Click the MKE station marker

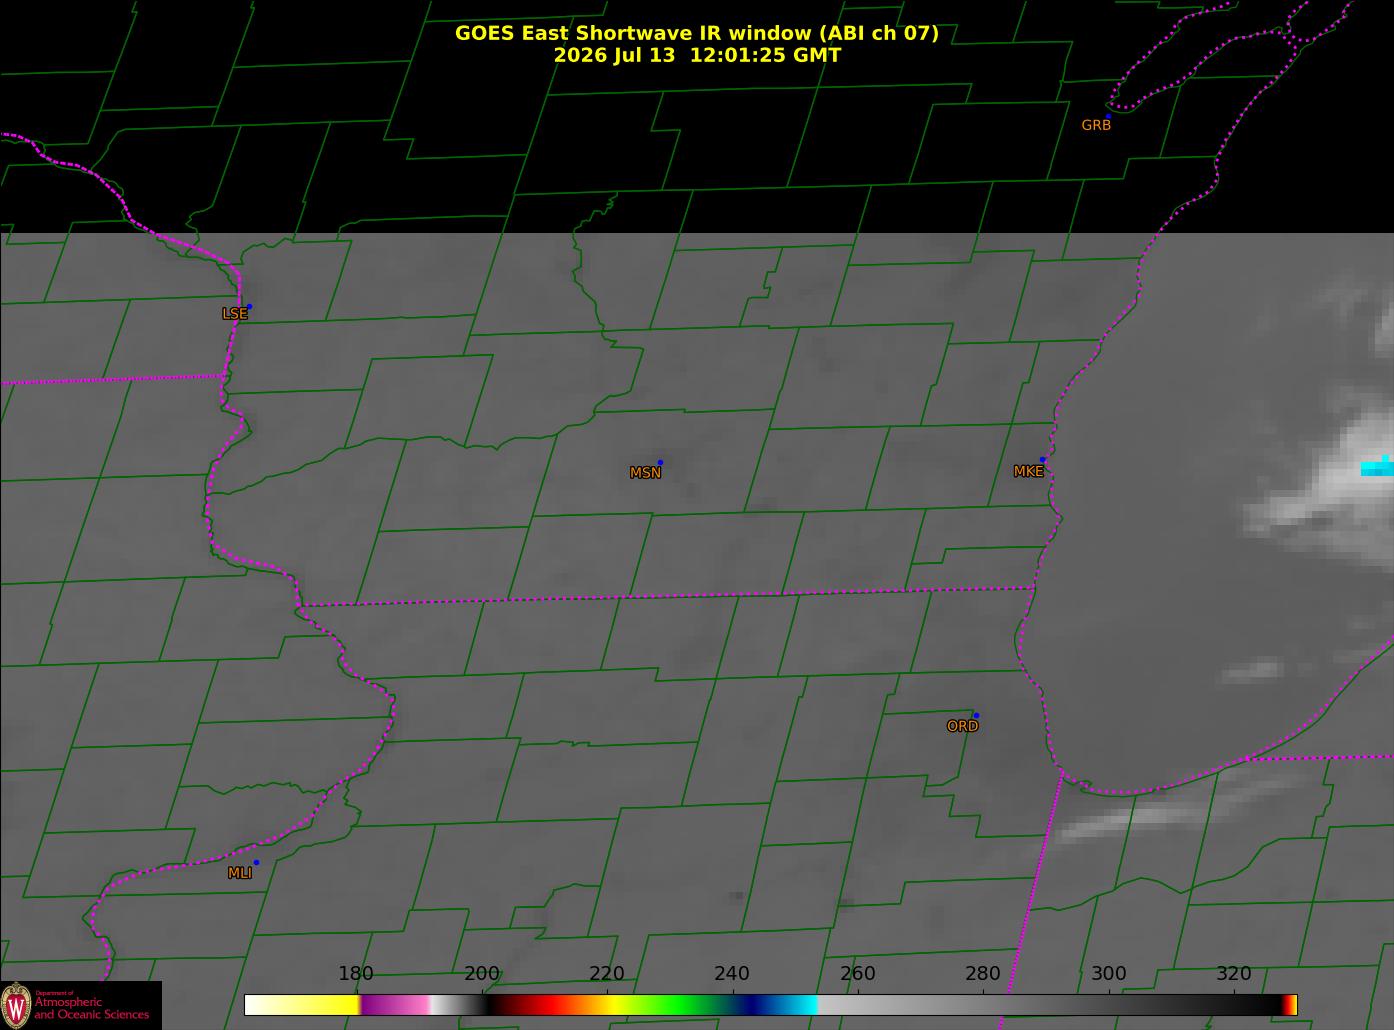[x=1042, y=460]
